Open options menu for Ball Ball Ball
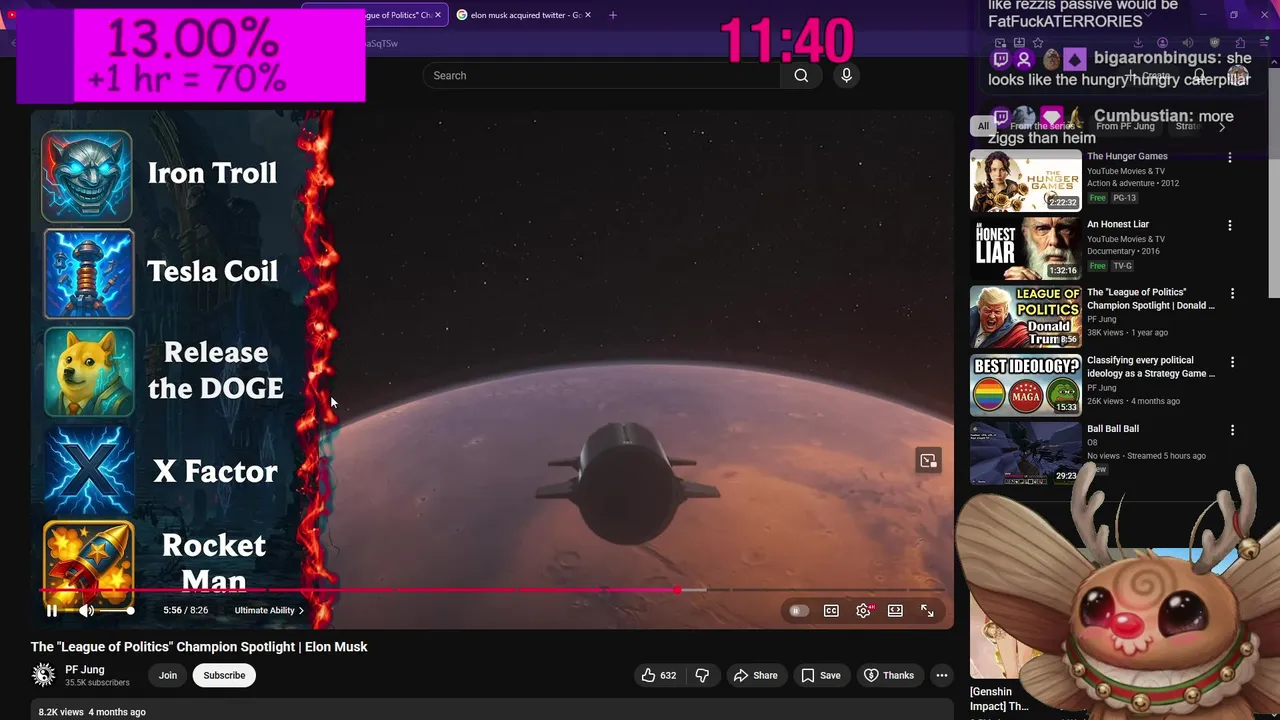Image resolution: width=1280 pixels, height=720 pixels. click(x=1232, y=430)
